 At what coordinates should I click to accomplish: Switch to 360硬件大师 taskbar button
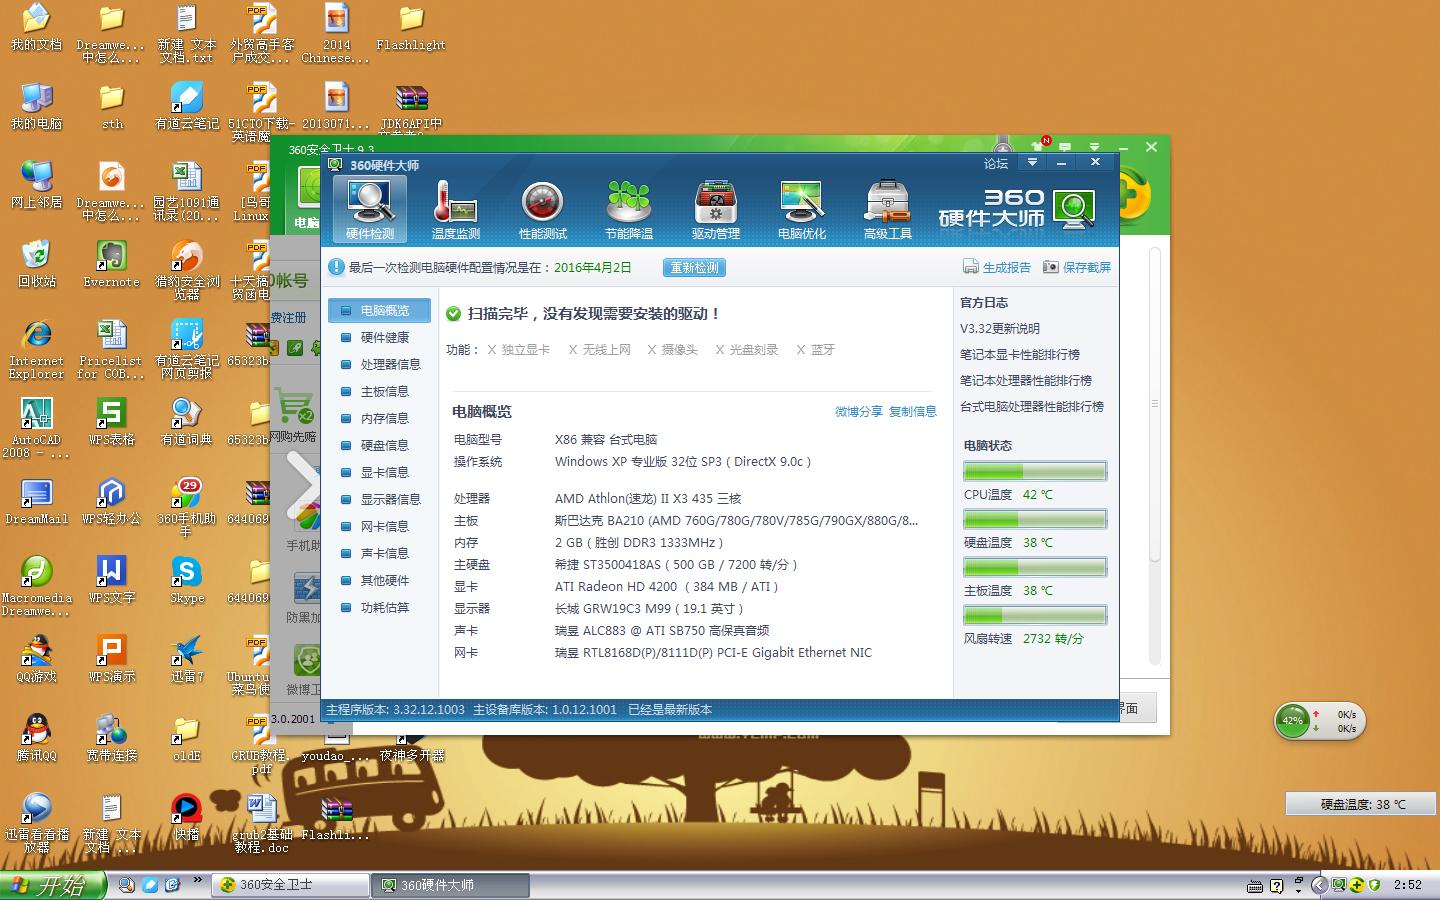pyautogui.click(x=451, y=885)
